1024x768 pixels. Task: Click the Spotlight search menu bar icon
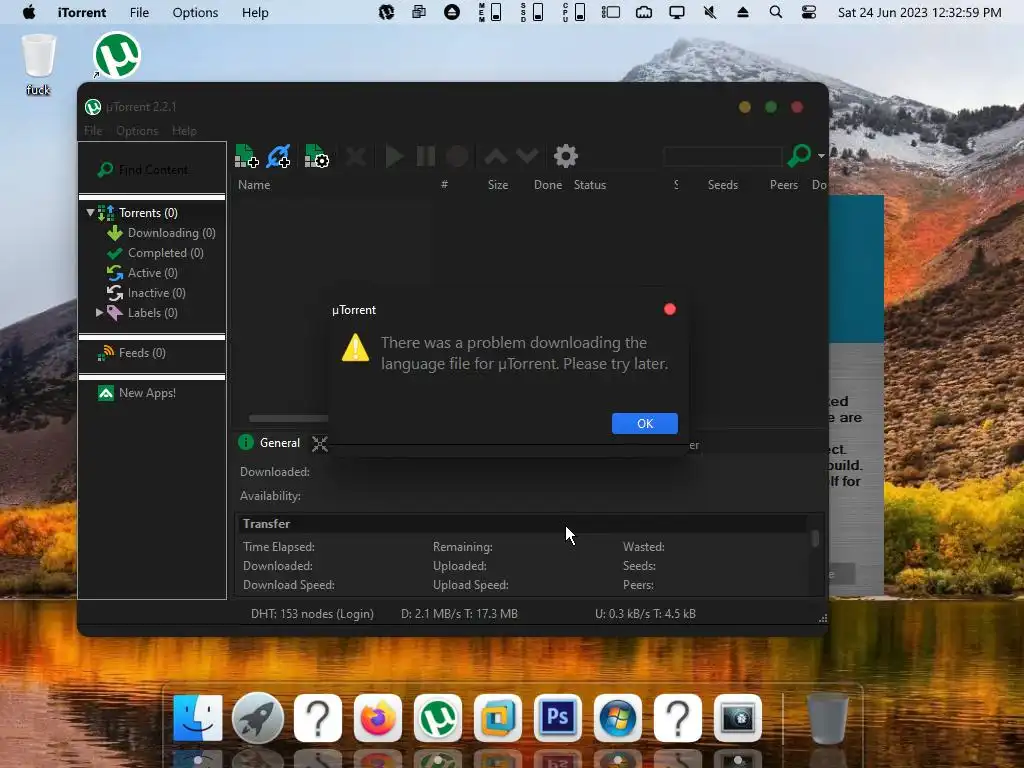(x=775, y=12)
